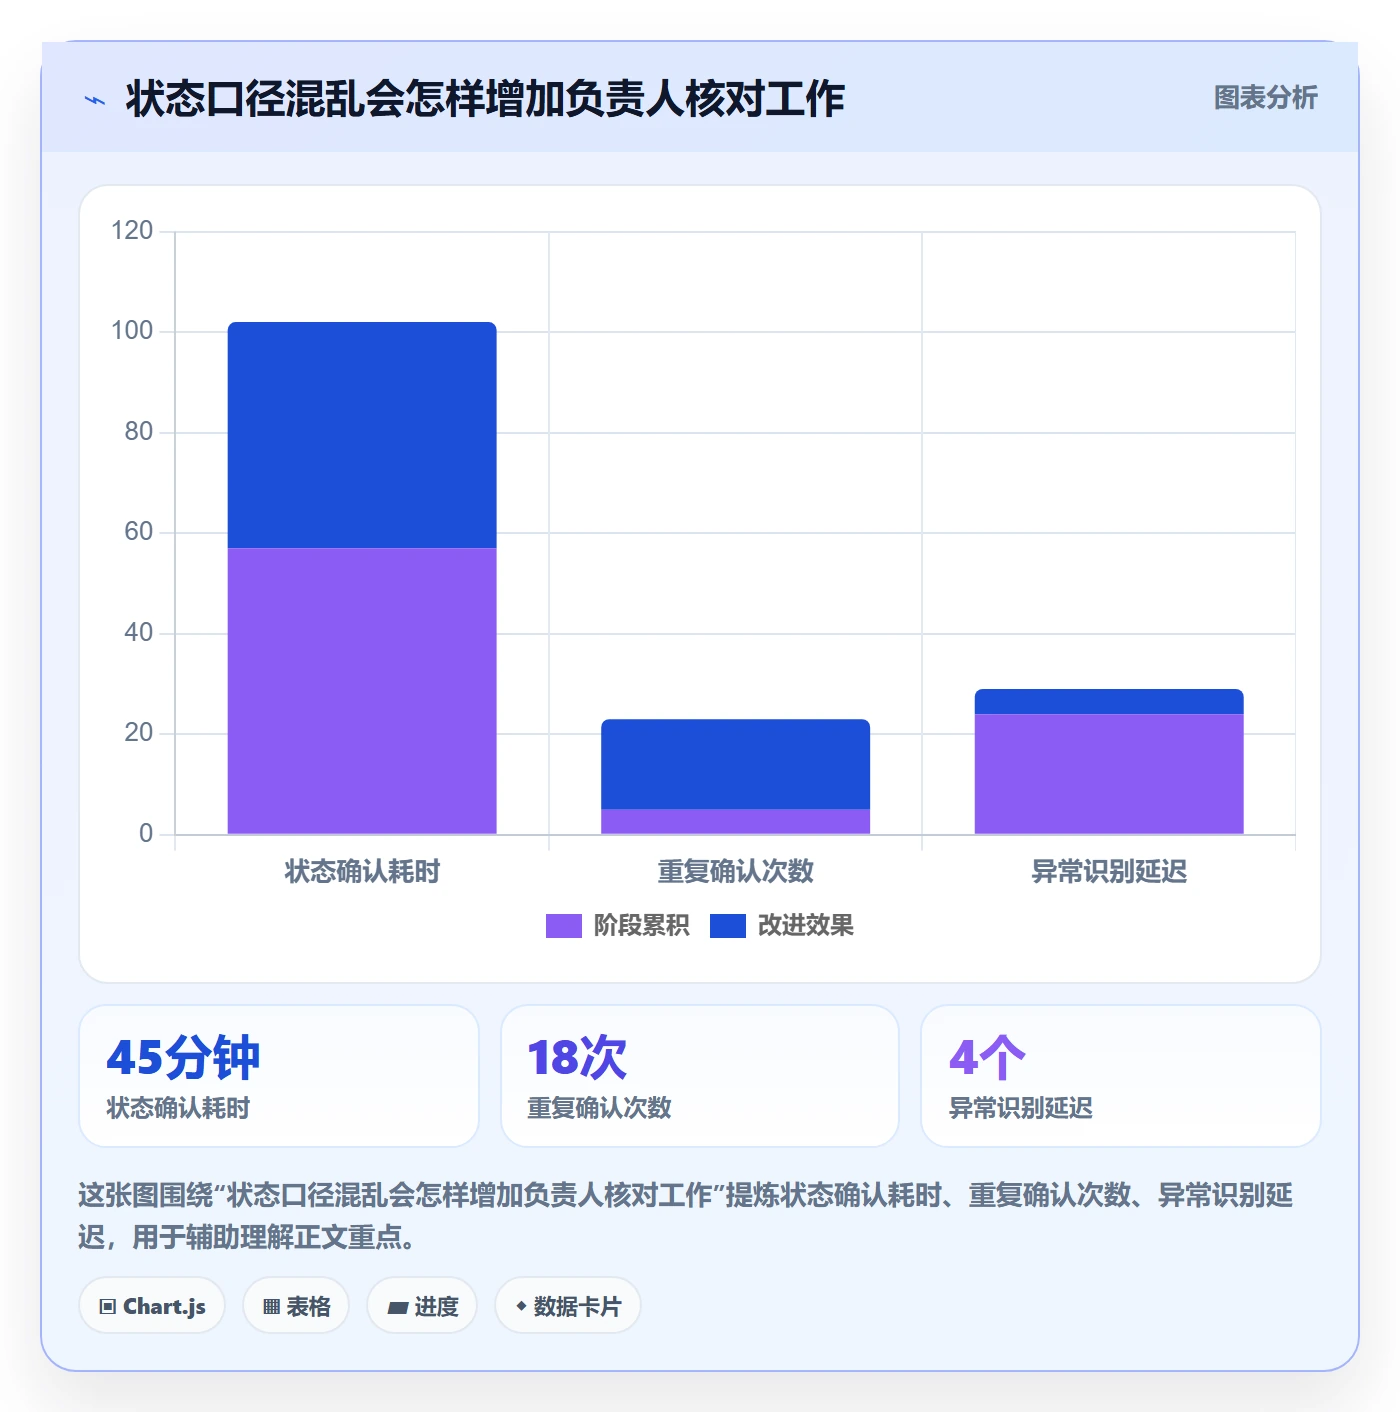Screen dimensions: 1400x1412
Task: Click the blue segment of 异常识别延迟 bar
Action: tap(1109, 701)
